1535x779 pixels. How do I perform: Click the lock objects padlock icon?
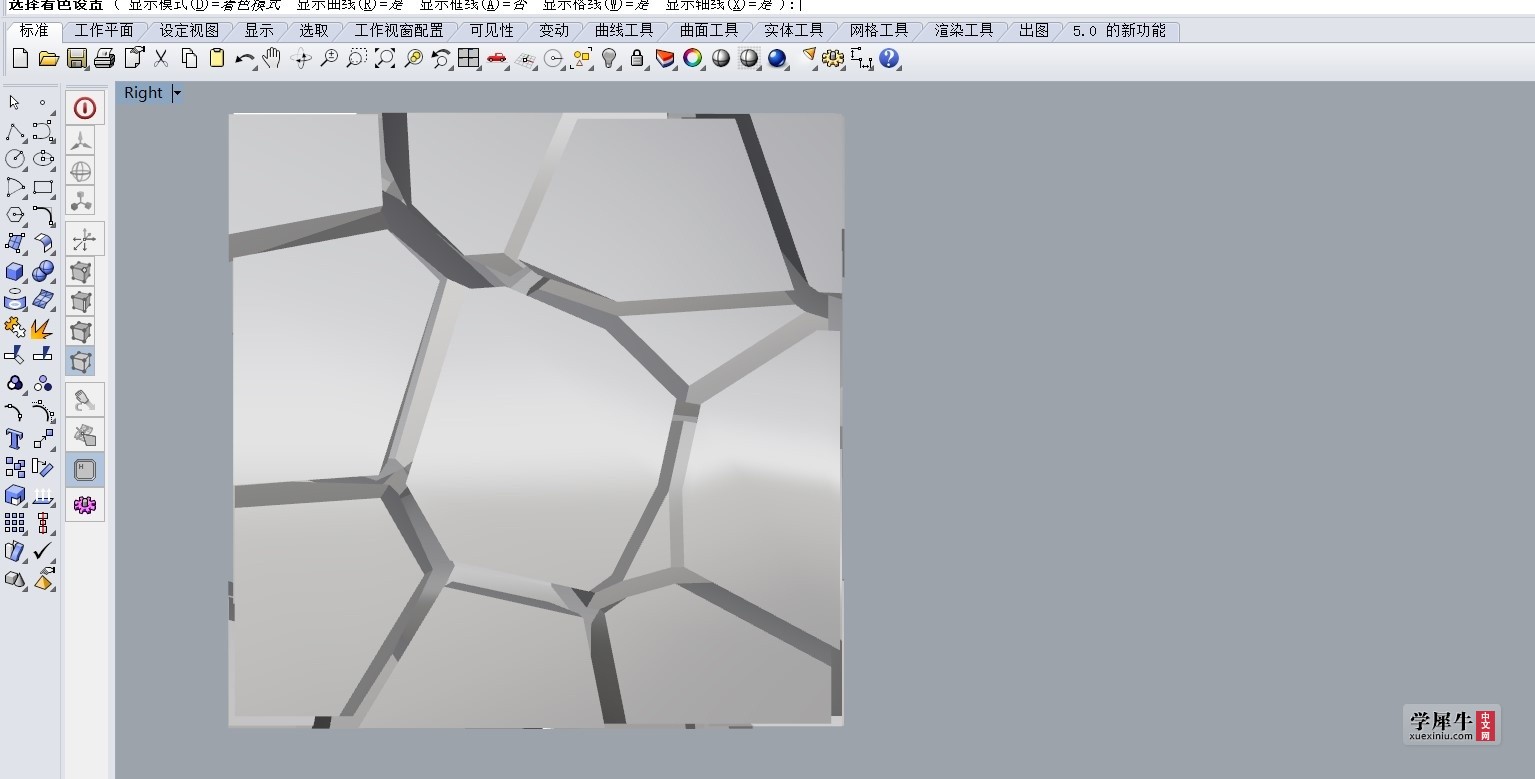coord(637,59)
